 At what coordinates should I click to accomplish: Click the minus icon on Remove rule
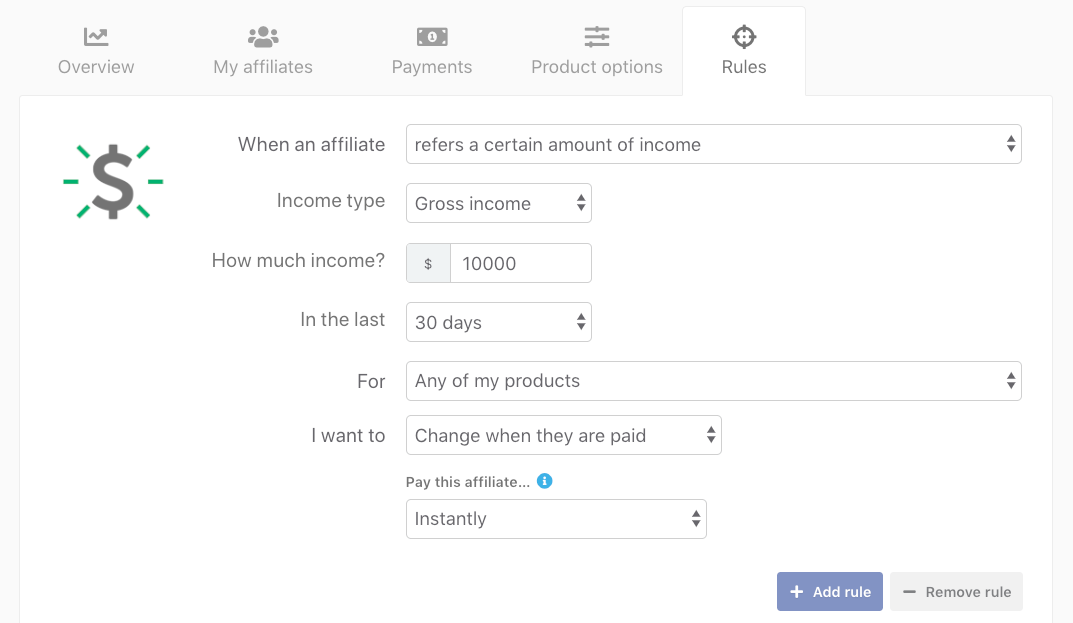coord(909,592)
